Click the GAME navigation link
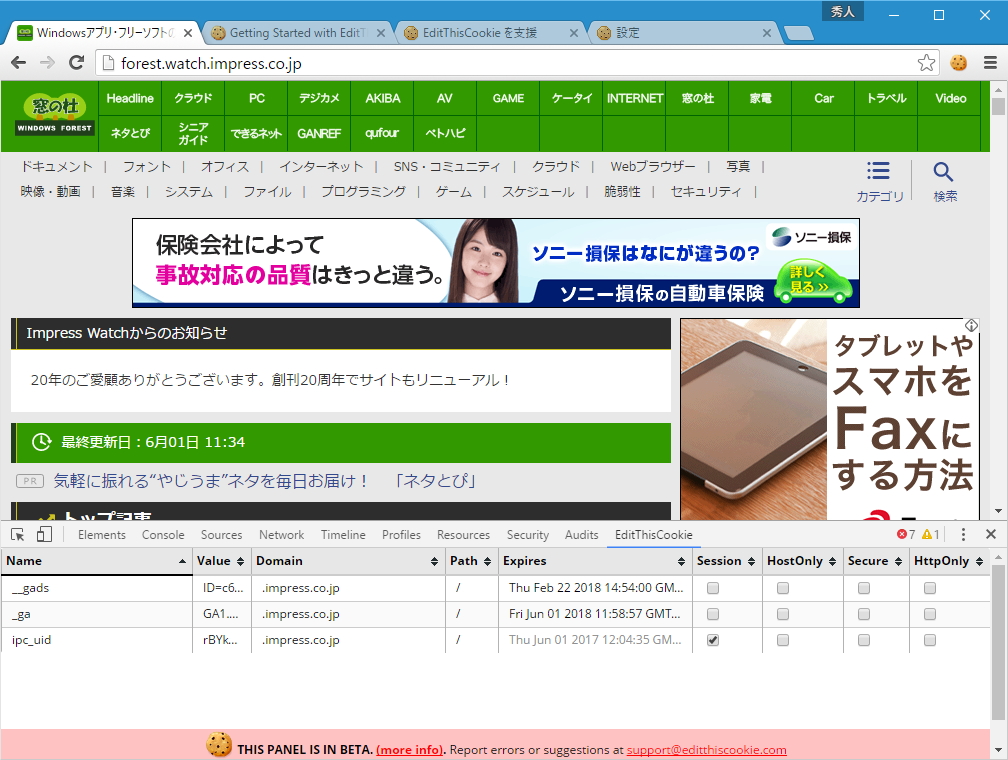 pyautogui.click(x=508, y=98)
